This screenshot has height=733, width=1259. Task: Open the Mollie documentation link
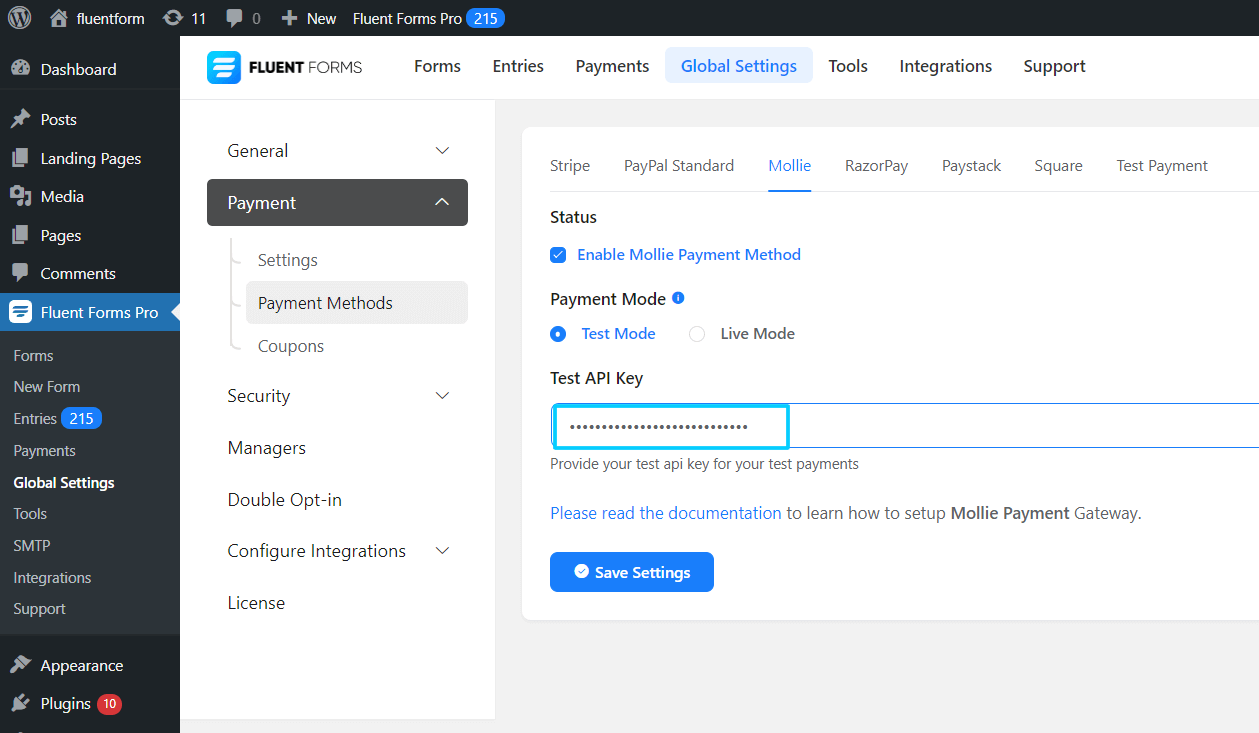click(665, 512)
